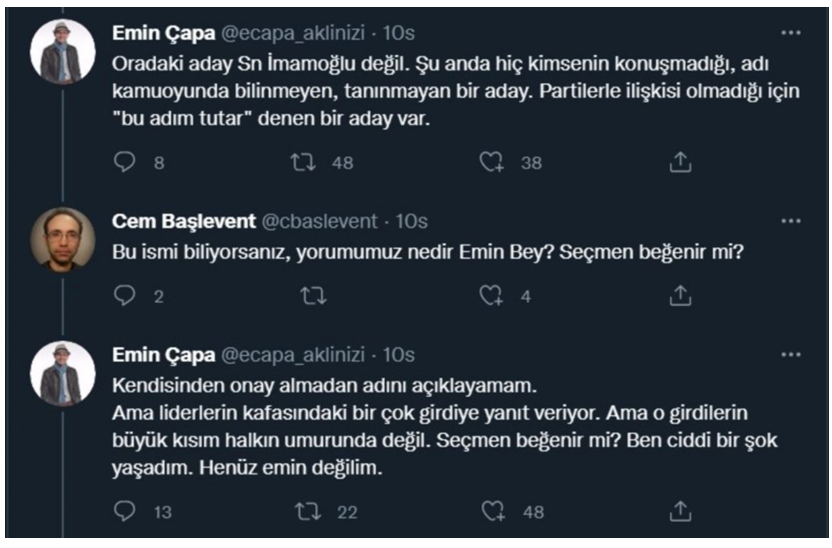Open more options on Cem Başlevent's tweet
This screenshot has width=832, height=548.
pos(791,221)
